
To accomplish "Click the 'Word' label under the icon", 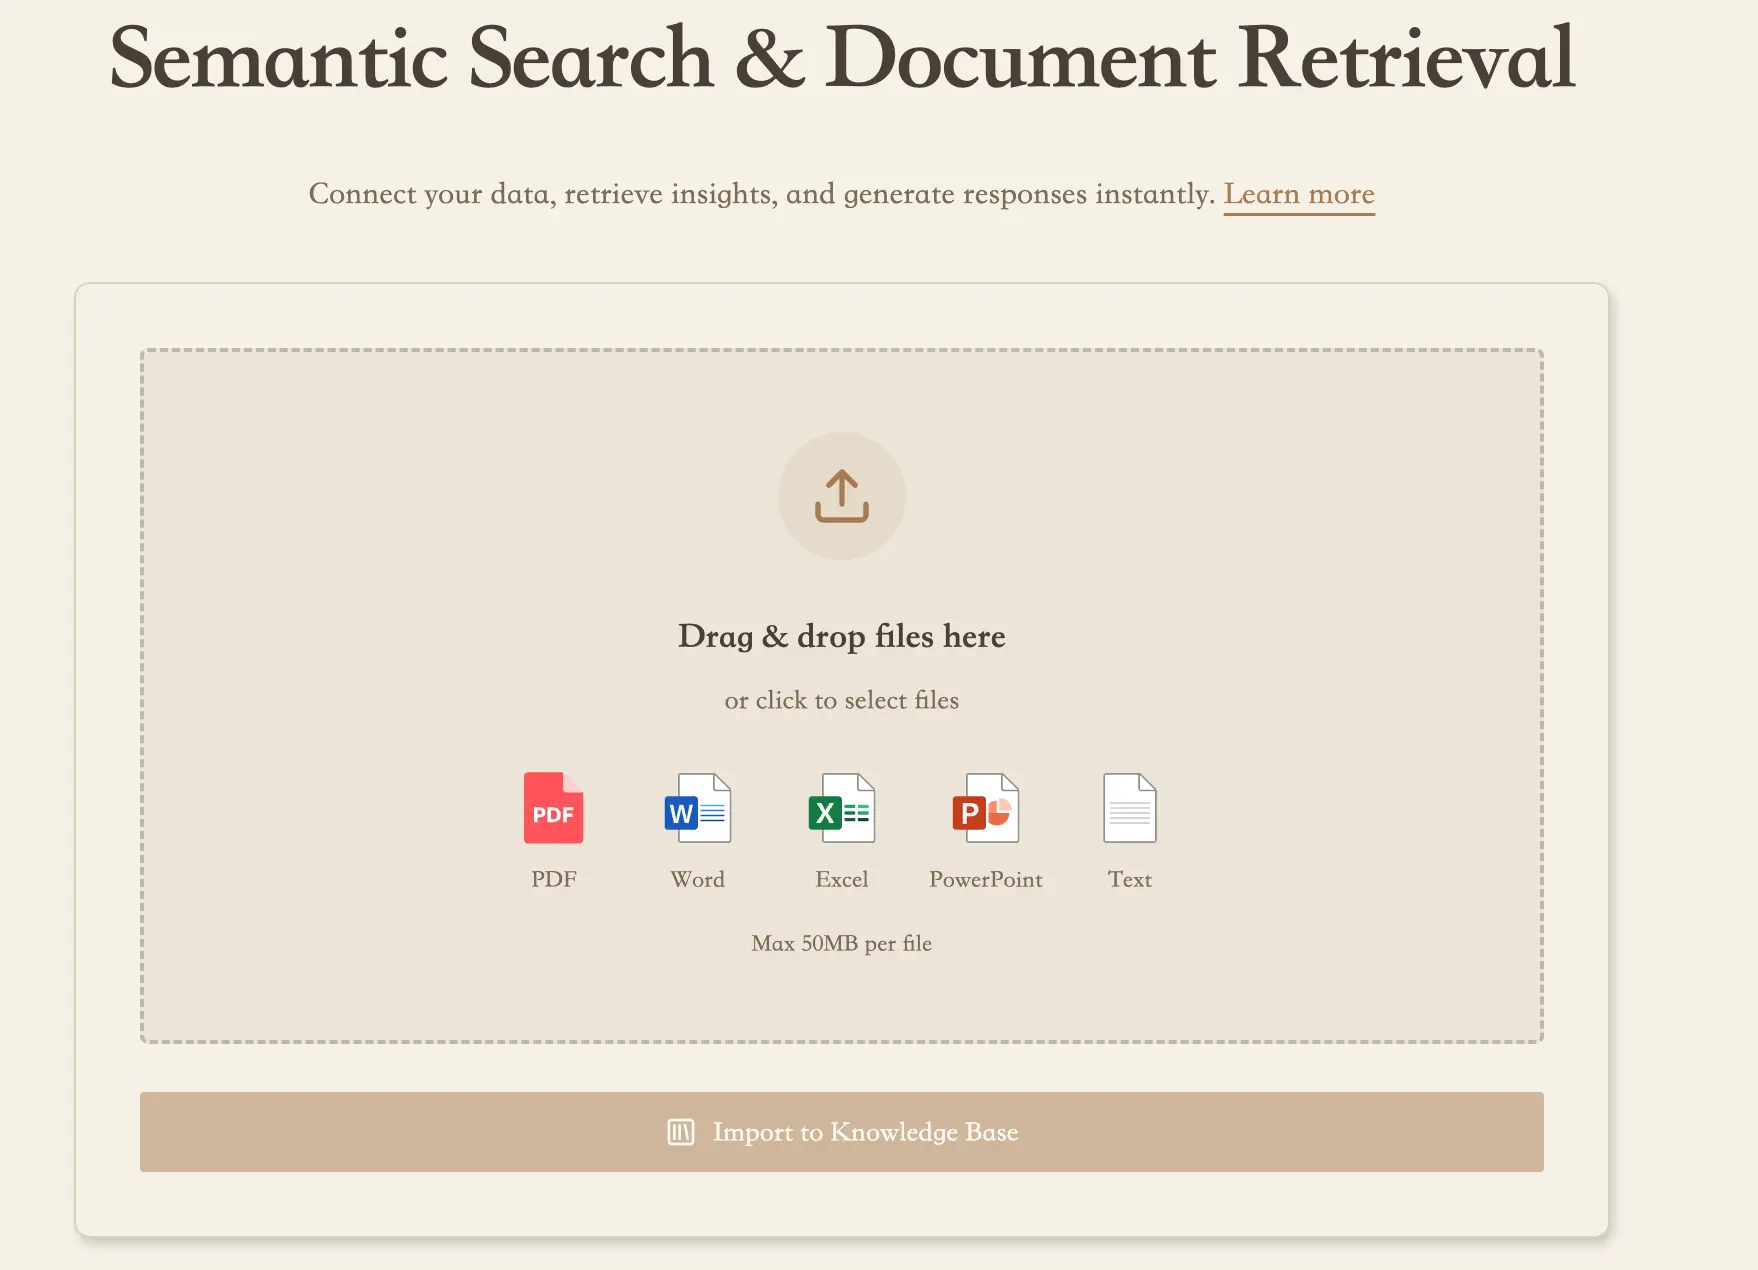I will (697, 879).
